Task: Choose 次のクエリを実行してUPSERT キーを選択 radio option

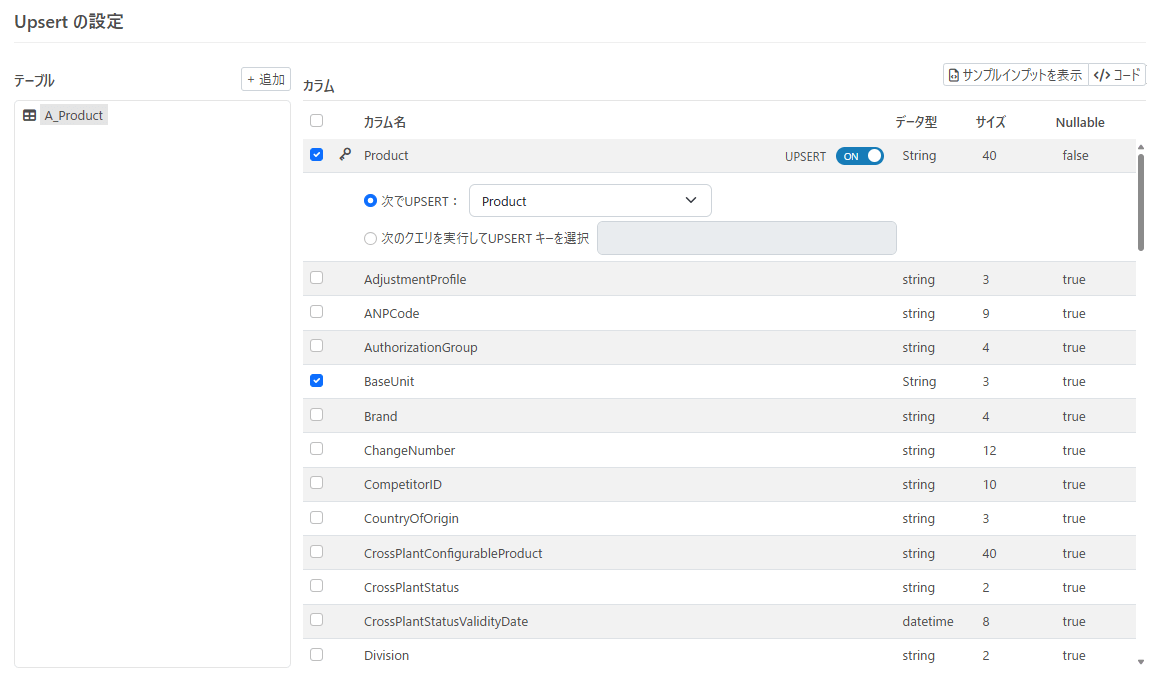Action: 371,239
